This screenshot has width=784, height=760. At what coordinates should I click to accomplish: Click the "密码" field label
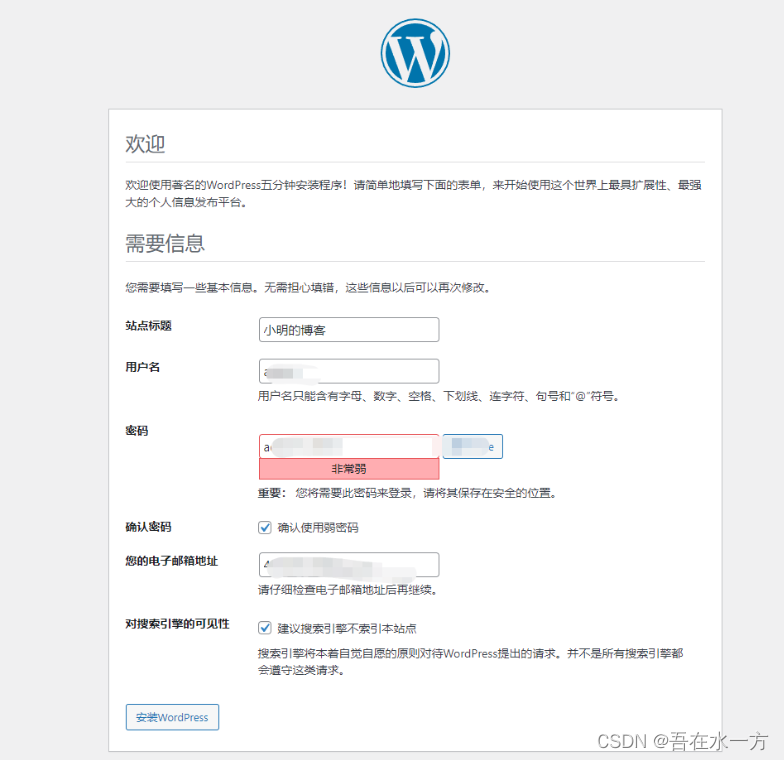(136, 430)
